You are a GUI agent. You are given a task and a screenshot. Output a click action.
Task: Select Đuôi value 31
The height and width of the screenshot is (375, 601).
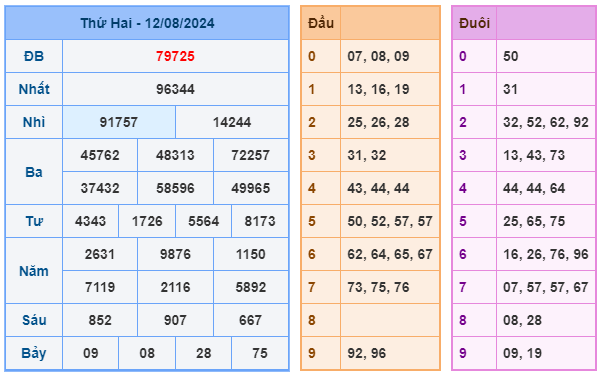pyautogui.click(x=511, y=89)
